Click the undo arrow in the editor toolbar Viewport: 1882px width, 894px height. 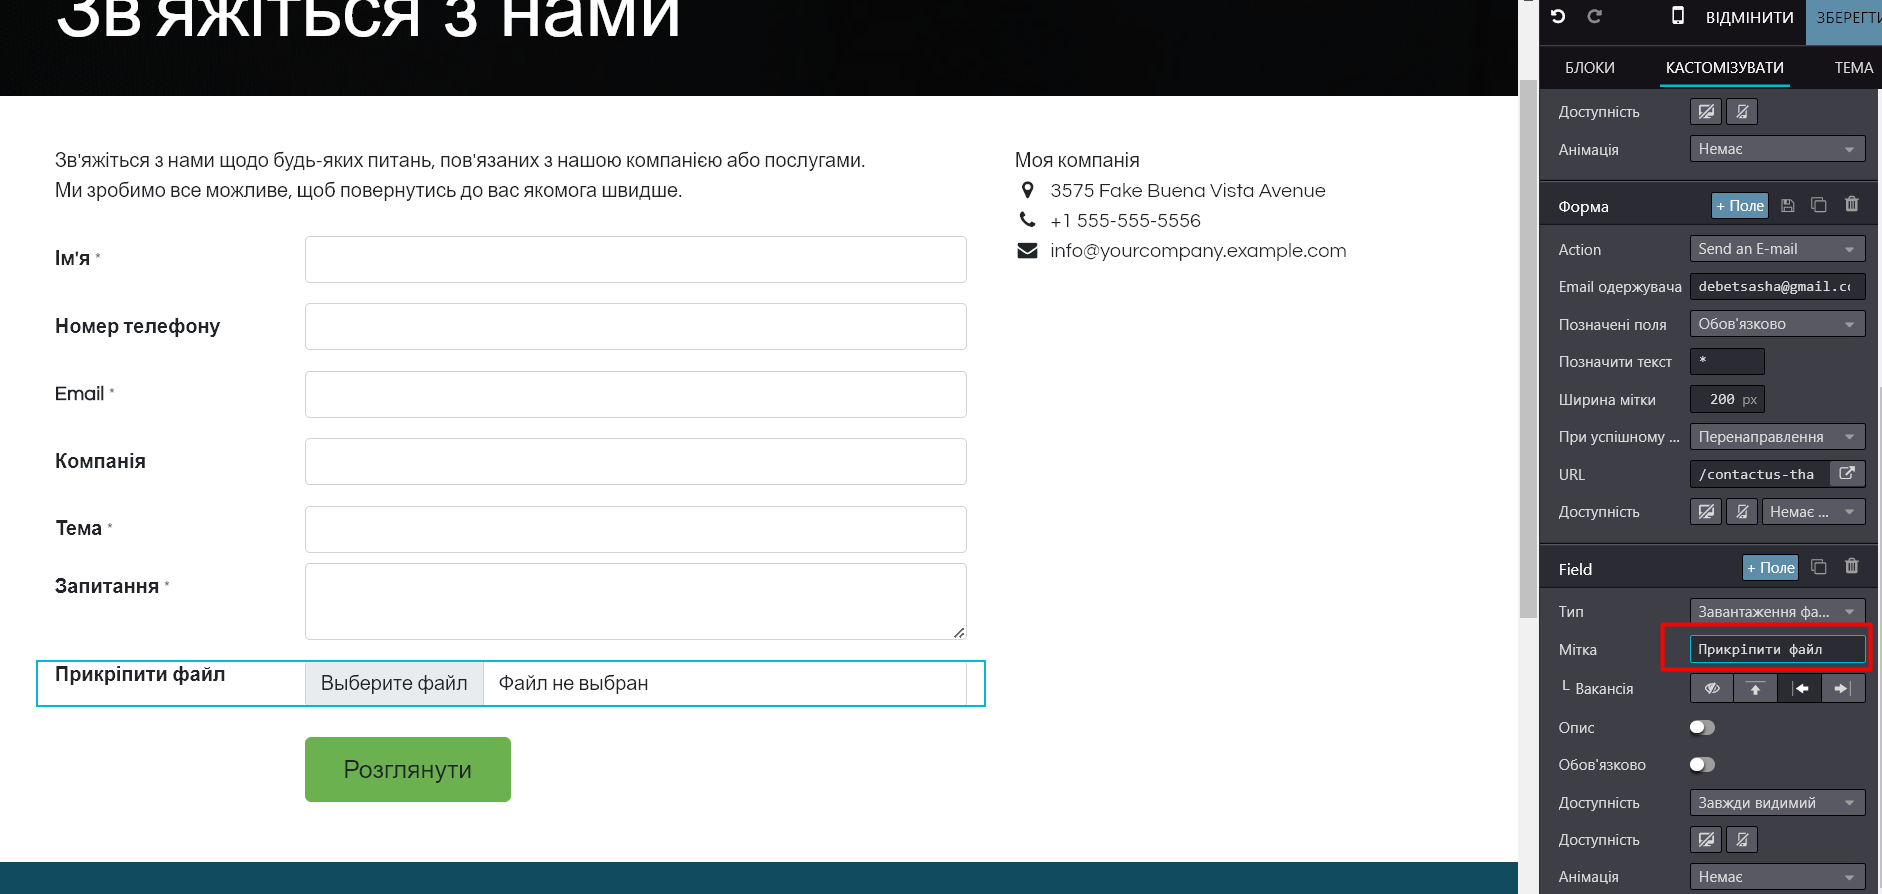[x=1558, y=16]
